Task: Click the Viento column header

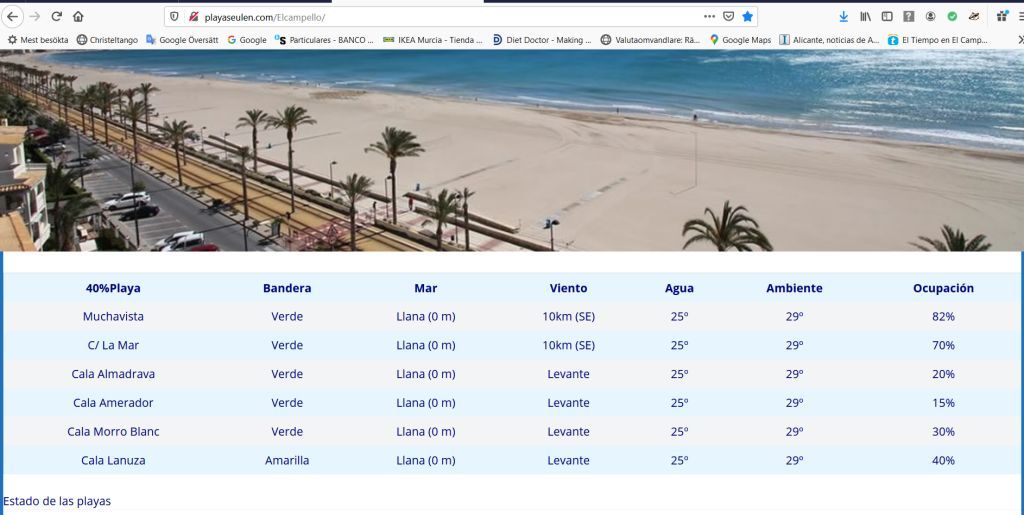Action: coord(568,288)
